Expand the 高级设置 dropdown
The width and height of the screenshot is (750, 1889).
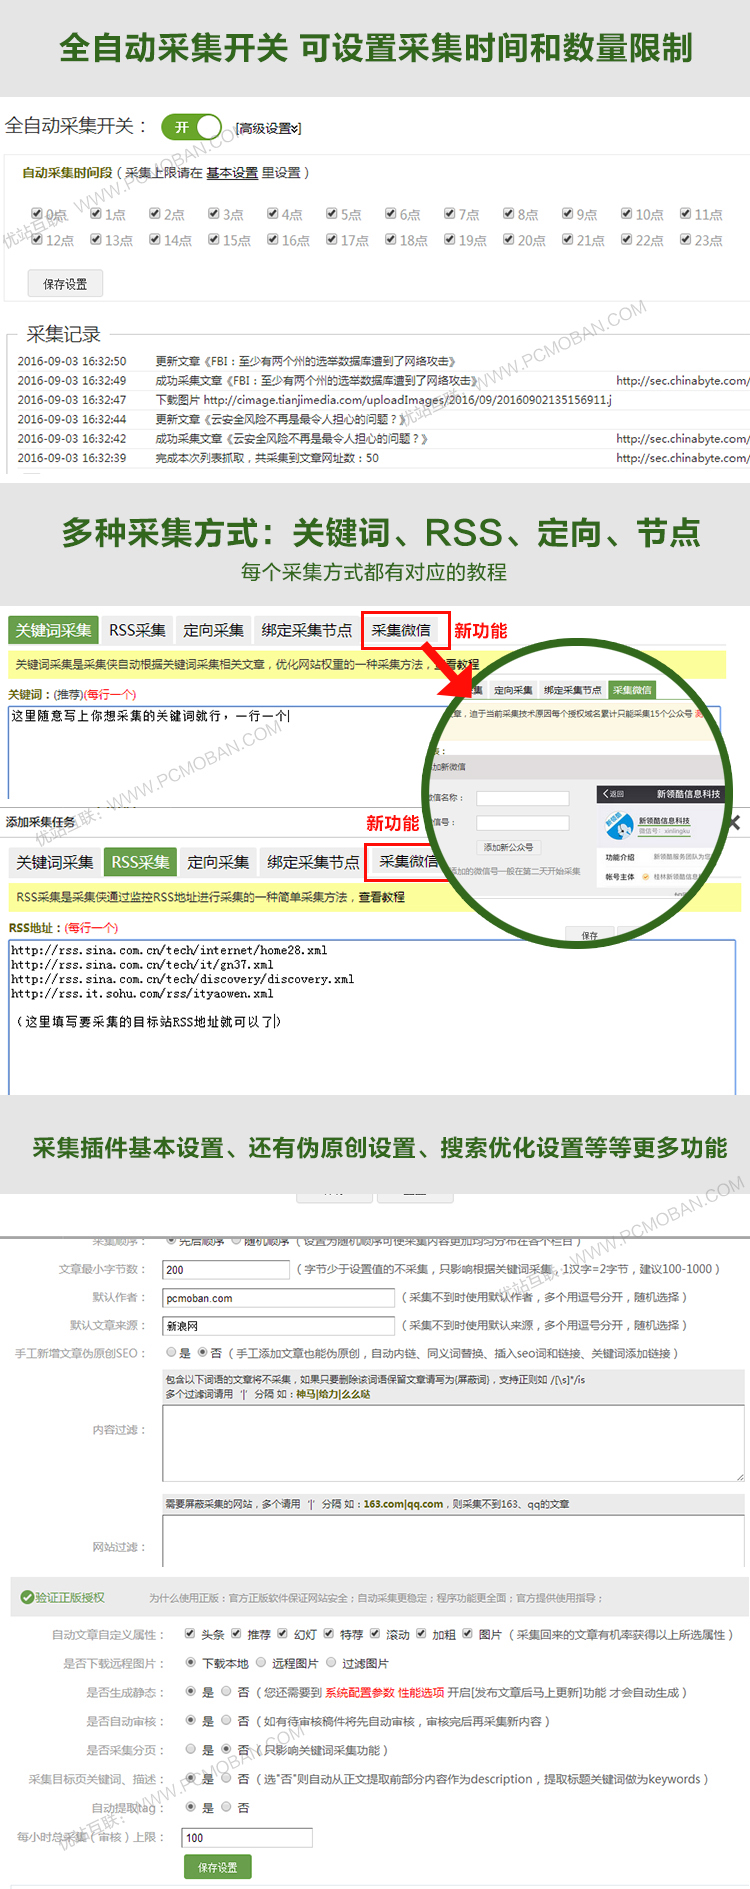(x=268, y=128)
